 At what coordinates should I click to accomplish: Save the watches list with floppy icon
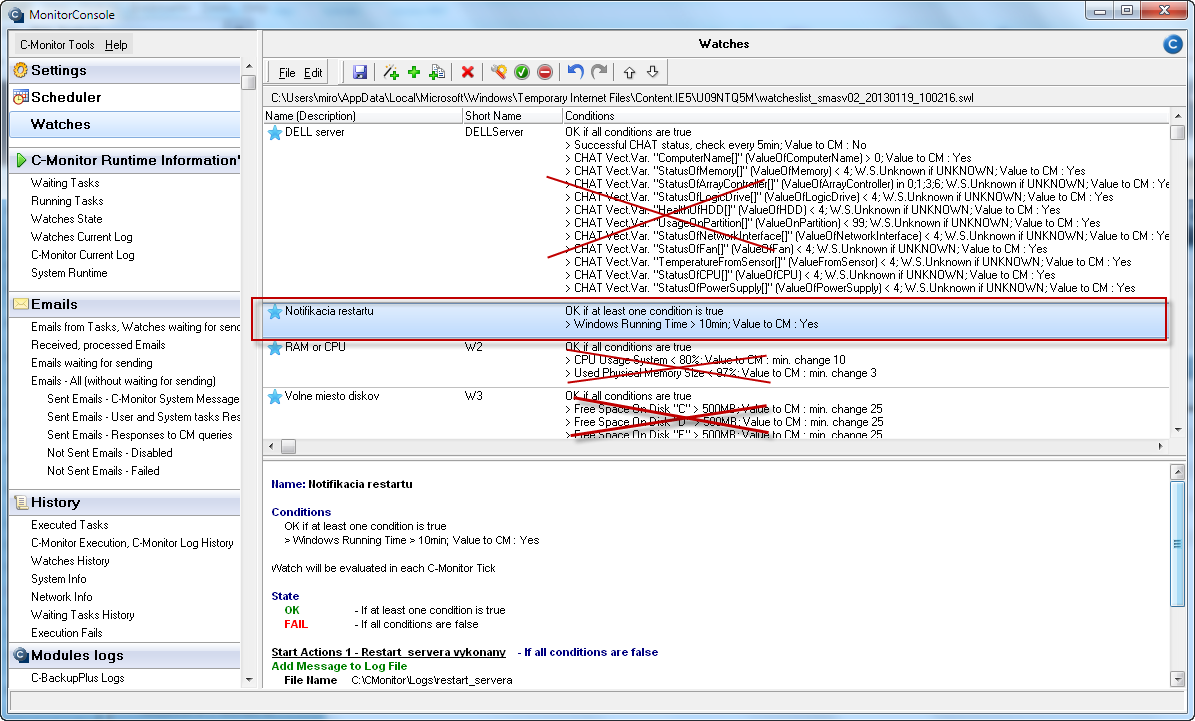pos(360,72)
